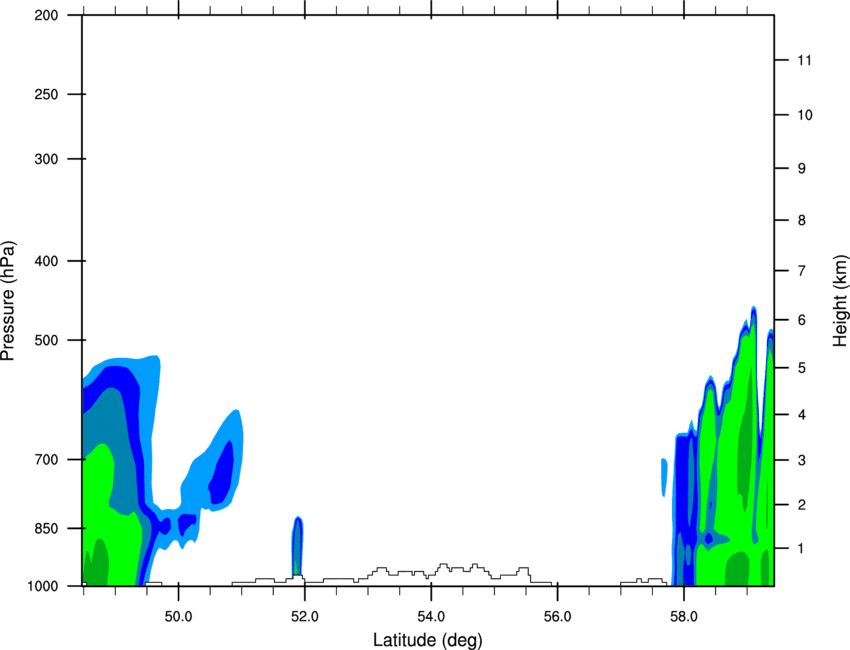Click the dark blue blob inside the plume near 50.7 latitude
The height and width of the screenshot is (650, 850).
click(x=221, y=472)
